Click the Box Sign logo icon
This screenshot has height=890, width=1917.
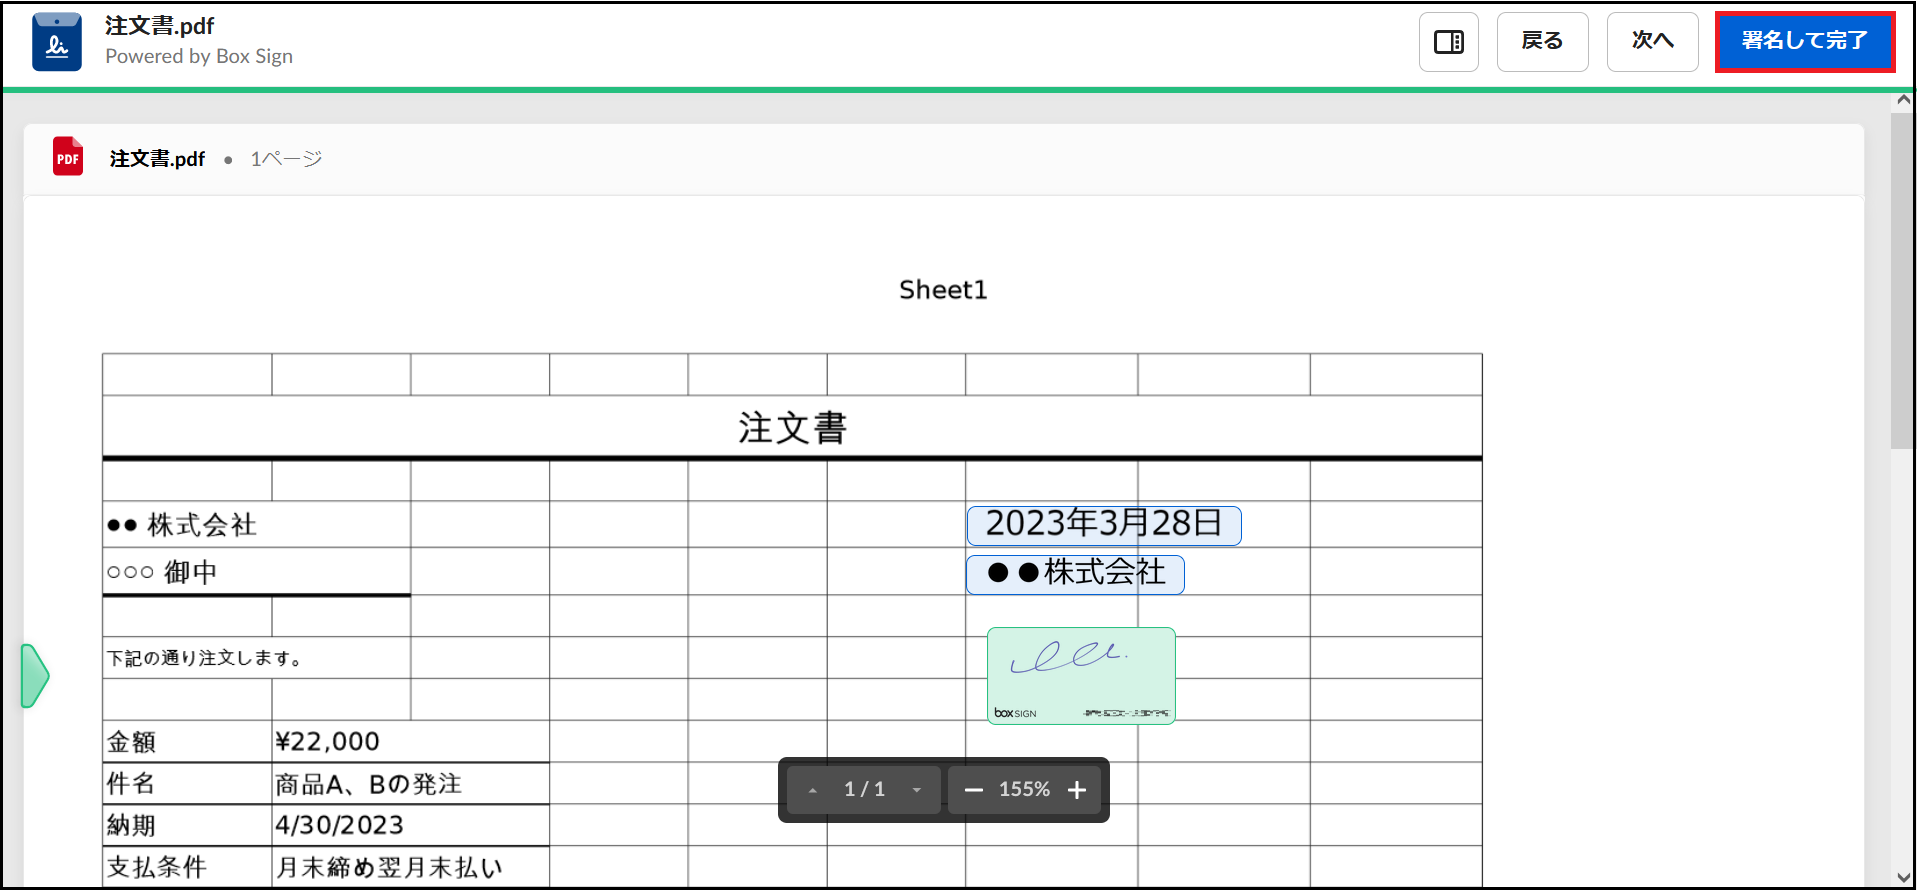point(57,42)
